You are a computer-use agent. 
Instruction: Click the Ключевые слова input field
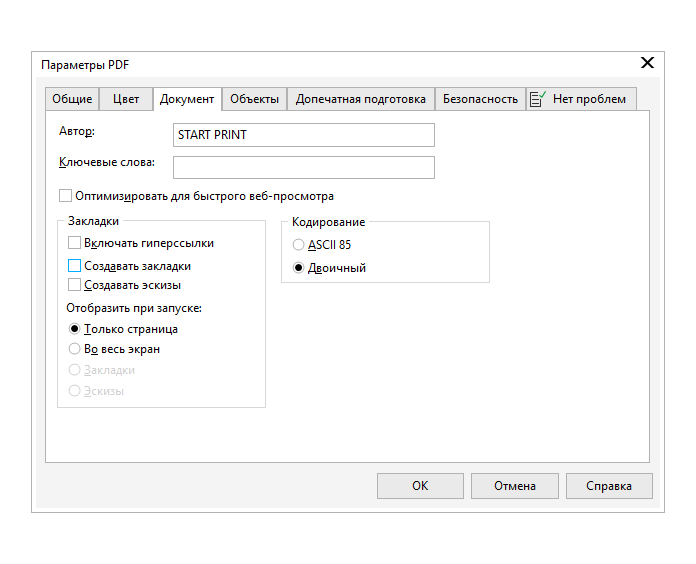[x=304, y=167]
